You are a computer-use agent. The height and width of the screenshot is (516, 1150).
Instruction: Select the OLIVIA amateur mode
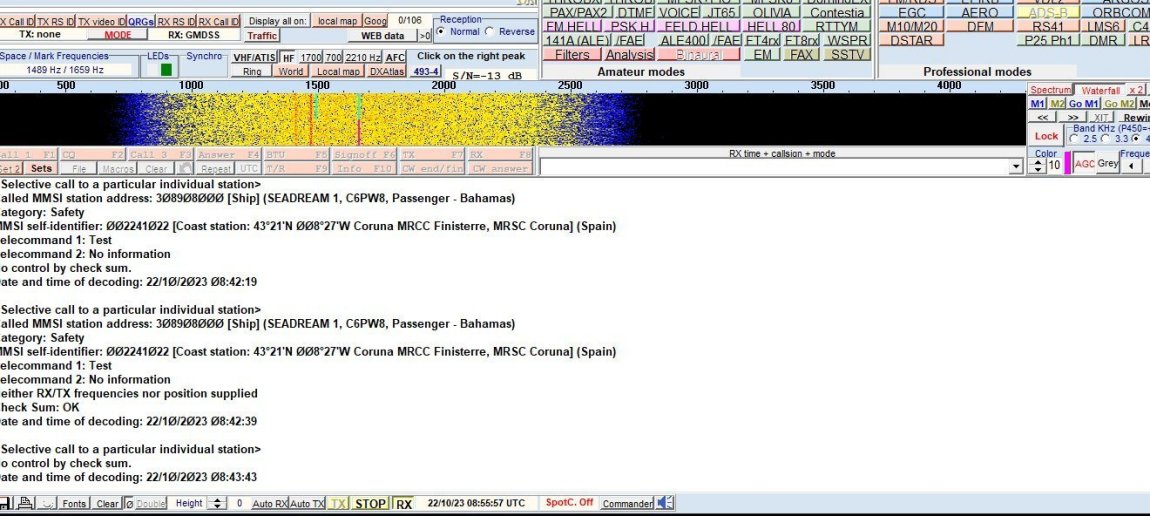772,12
